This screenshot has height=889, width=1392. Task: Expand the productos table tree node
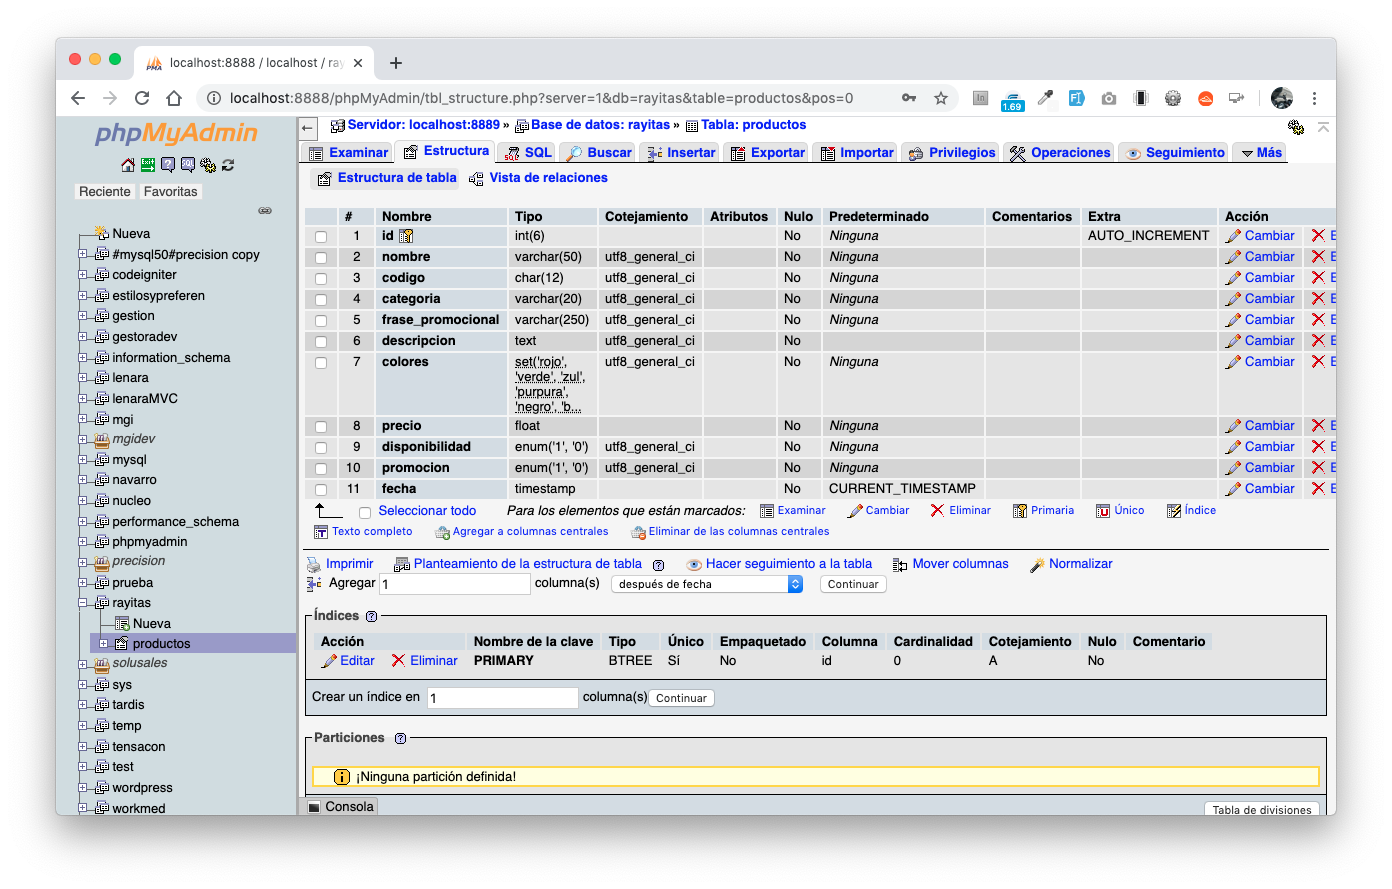103,643
